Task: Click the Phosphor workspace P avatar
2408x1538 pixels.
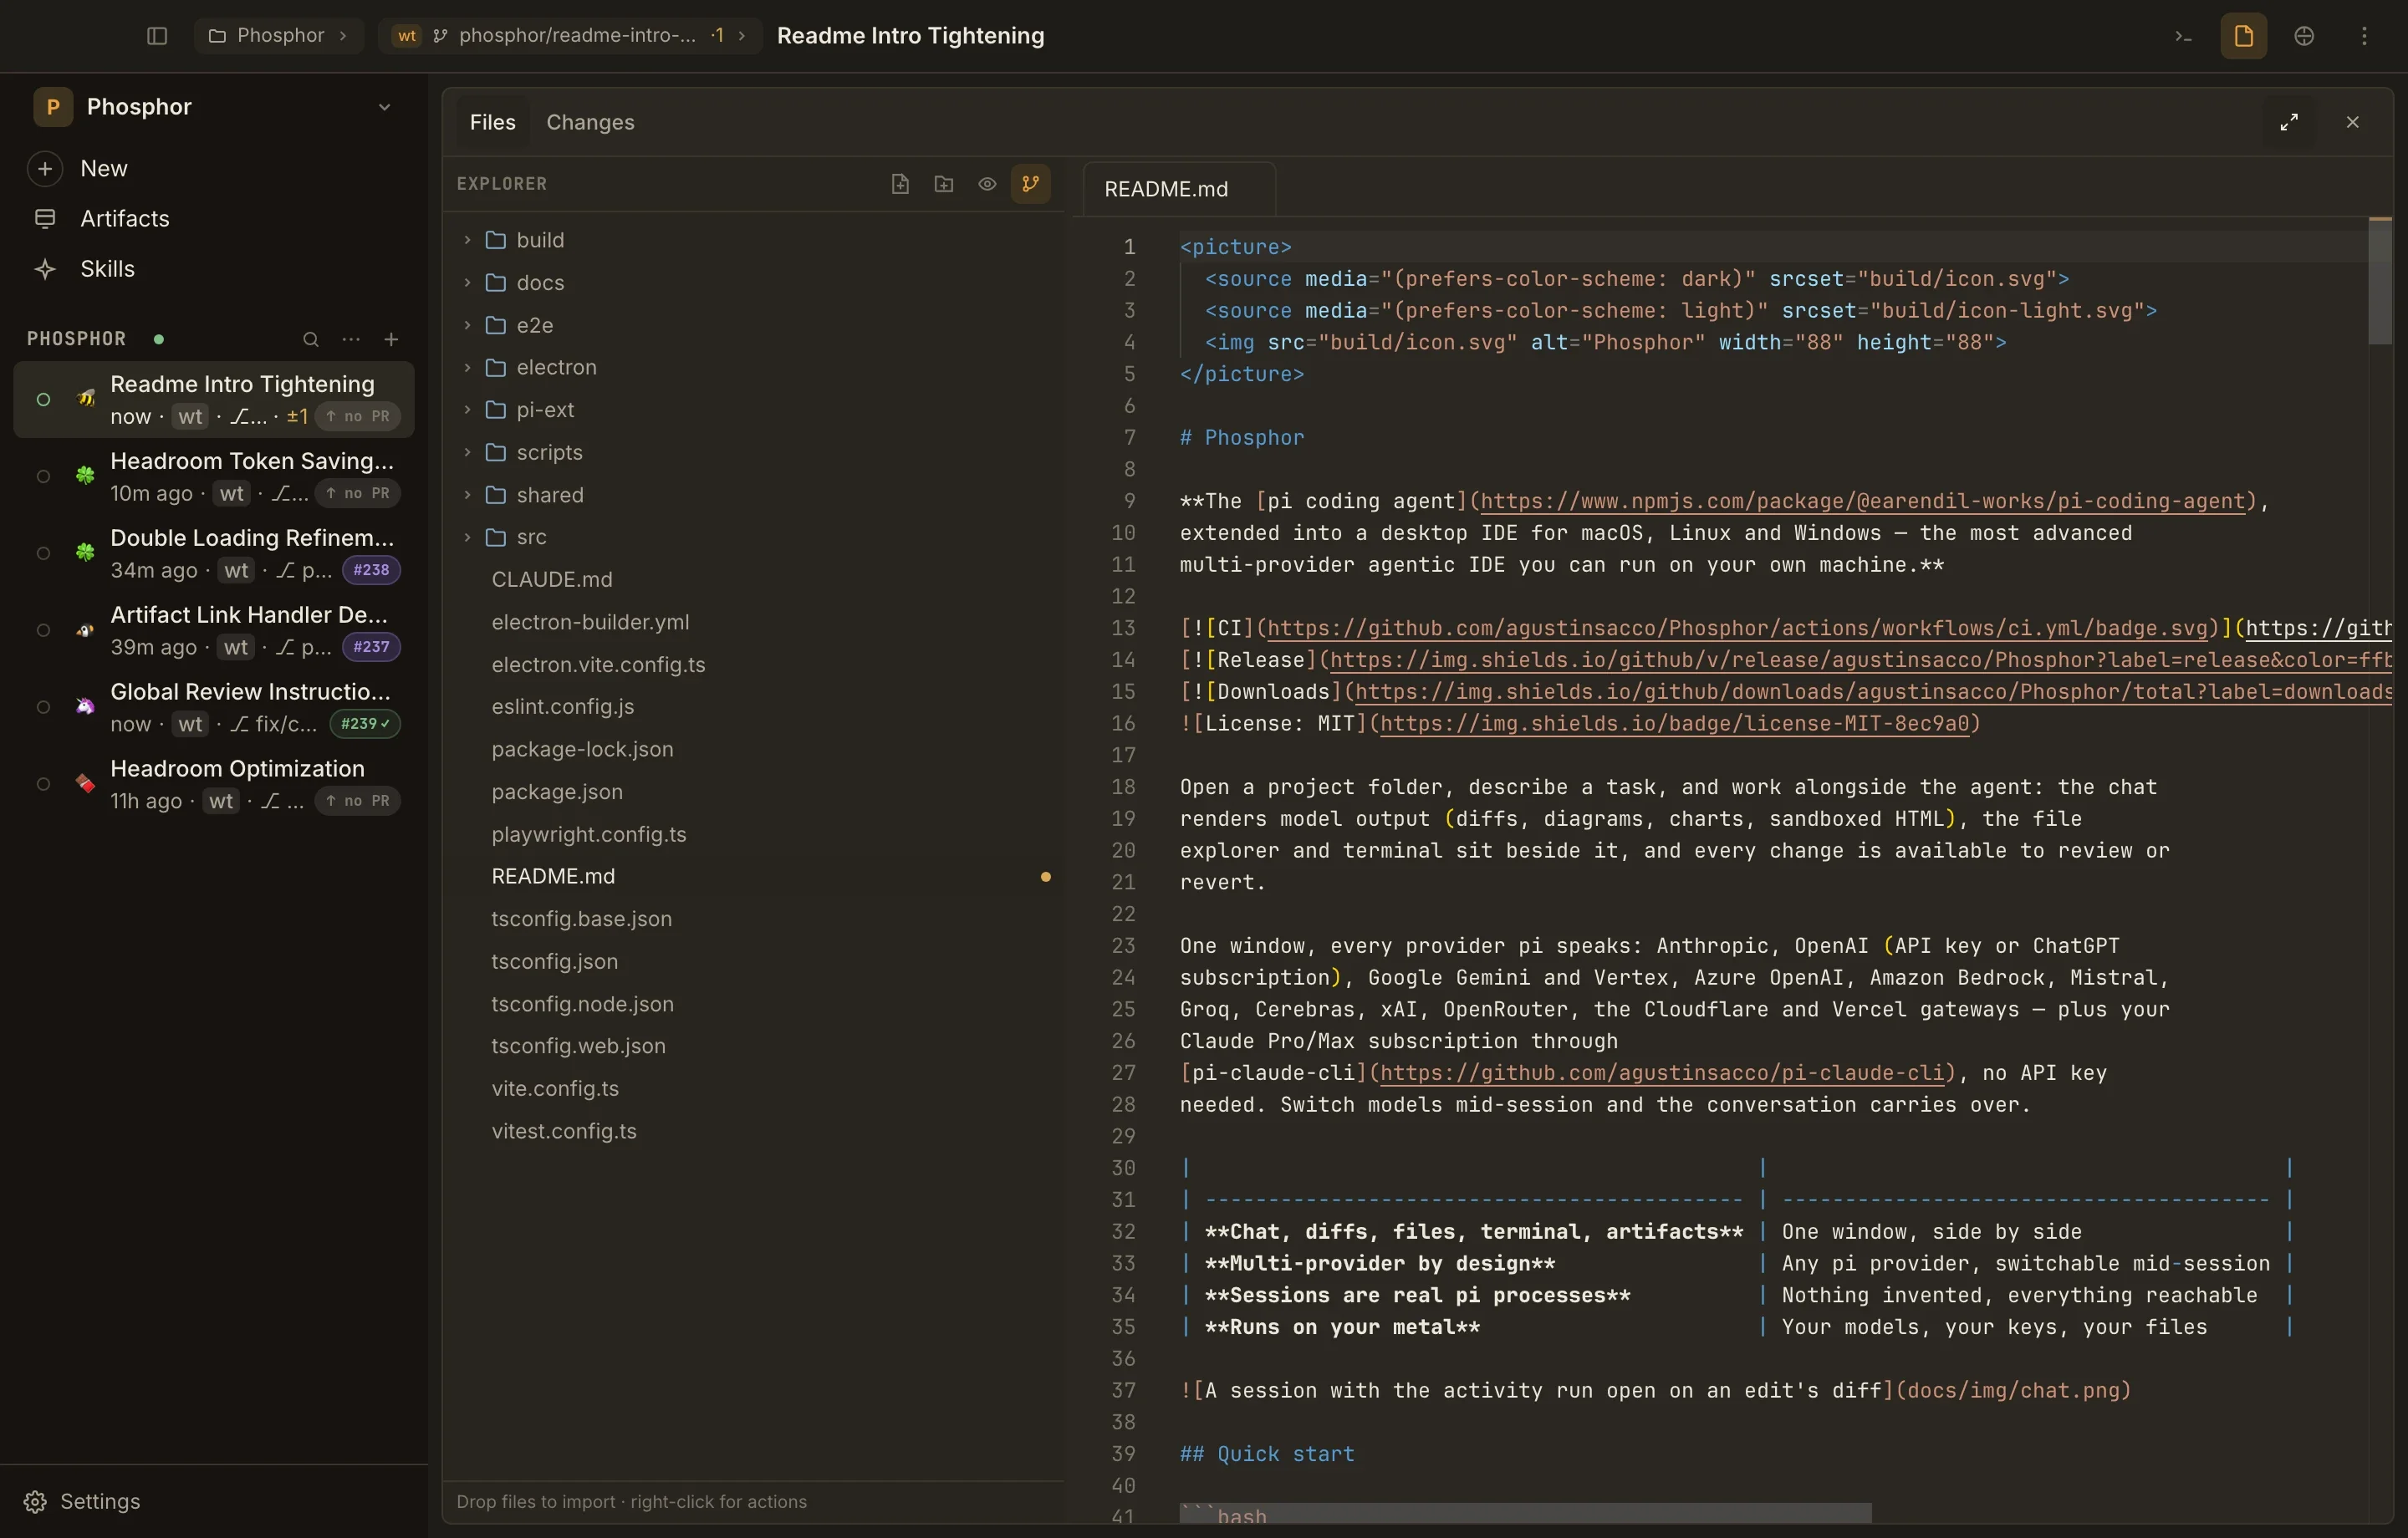Action: pyautogui.click(x=53, y=107)
